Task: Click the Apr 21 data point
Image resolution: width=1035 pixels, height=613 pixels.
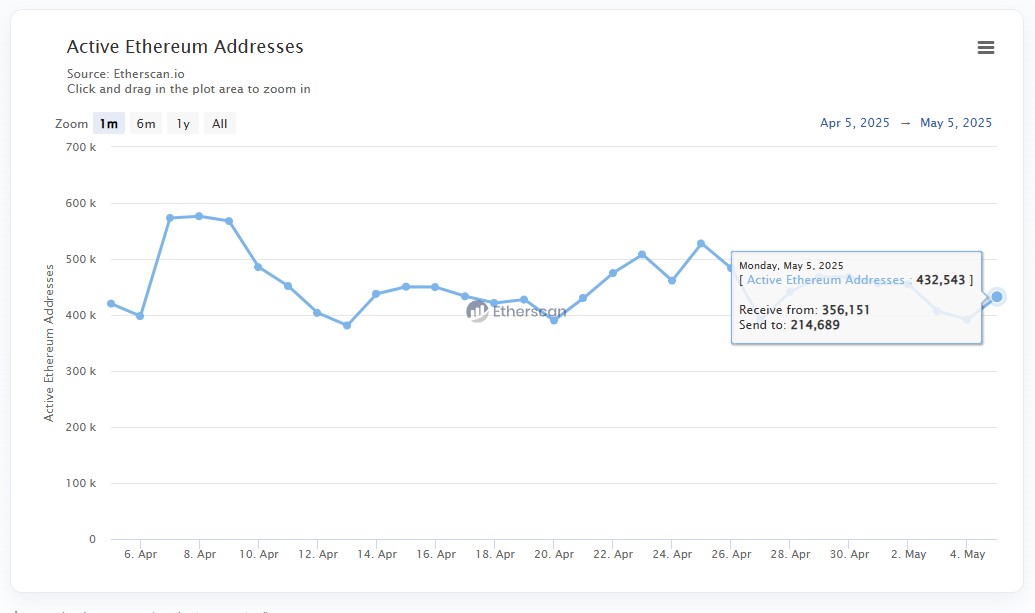Action: point(583,298)
